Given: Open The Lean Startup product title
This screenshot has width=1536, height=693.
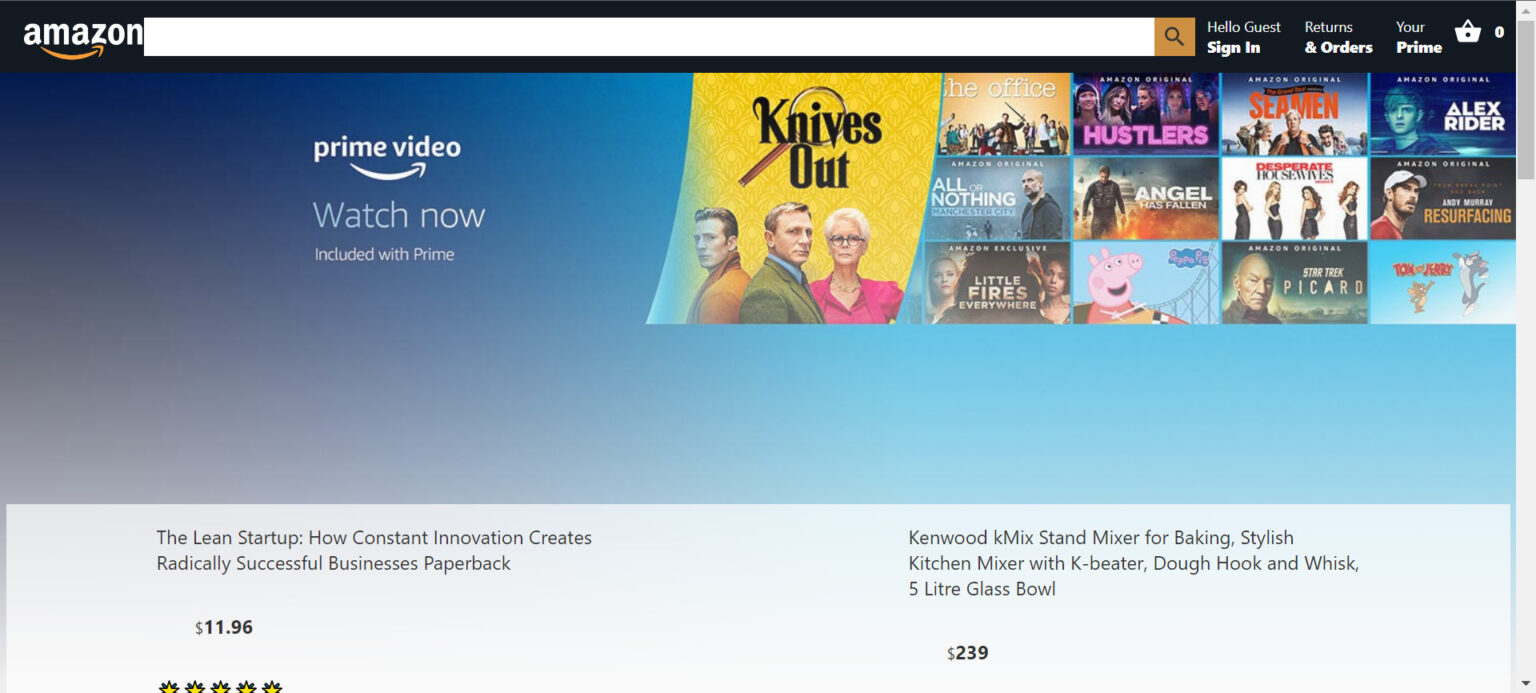Looking at the screenshot, I should click(374, 550).
